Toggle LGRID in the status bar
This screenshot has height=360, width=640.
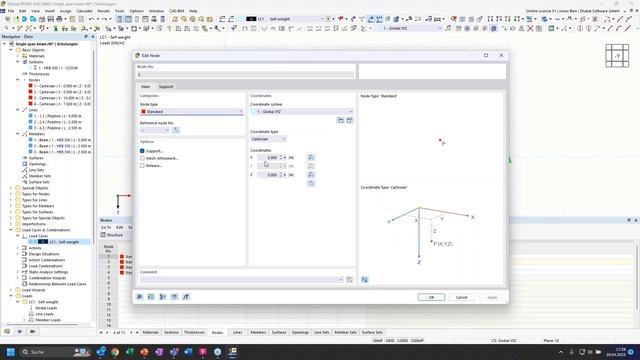(402, 340)
